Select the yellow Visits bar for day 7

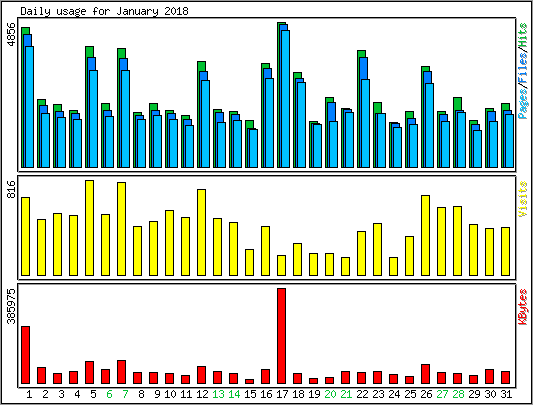click(x=121, y=229)
